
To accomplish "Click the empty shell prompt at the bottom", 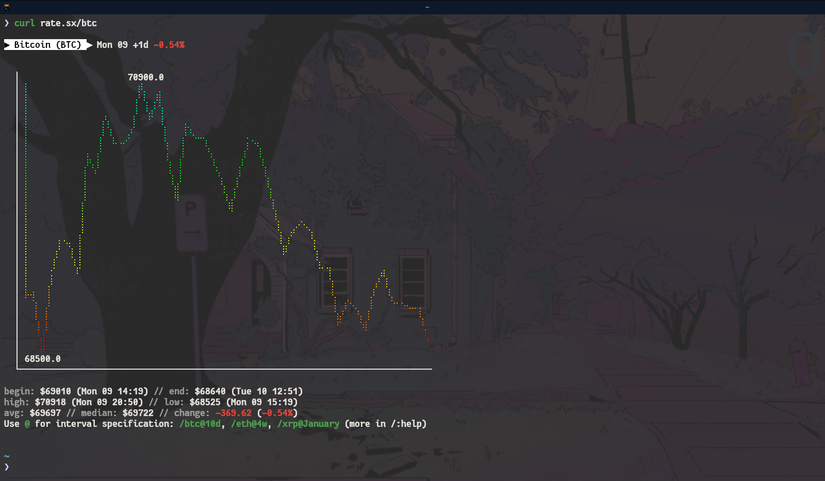I will [x=6, y=467].
